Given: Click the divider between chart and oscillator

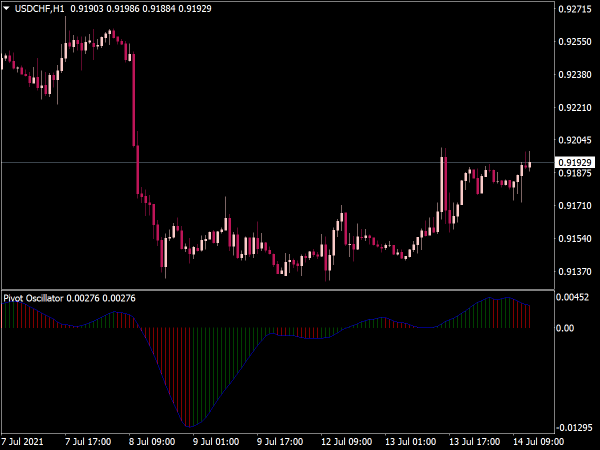Looking at the screenshot, I should [x=277, y=290].
